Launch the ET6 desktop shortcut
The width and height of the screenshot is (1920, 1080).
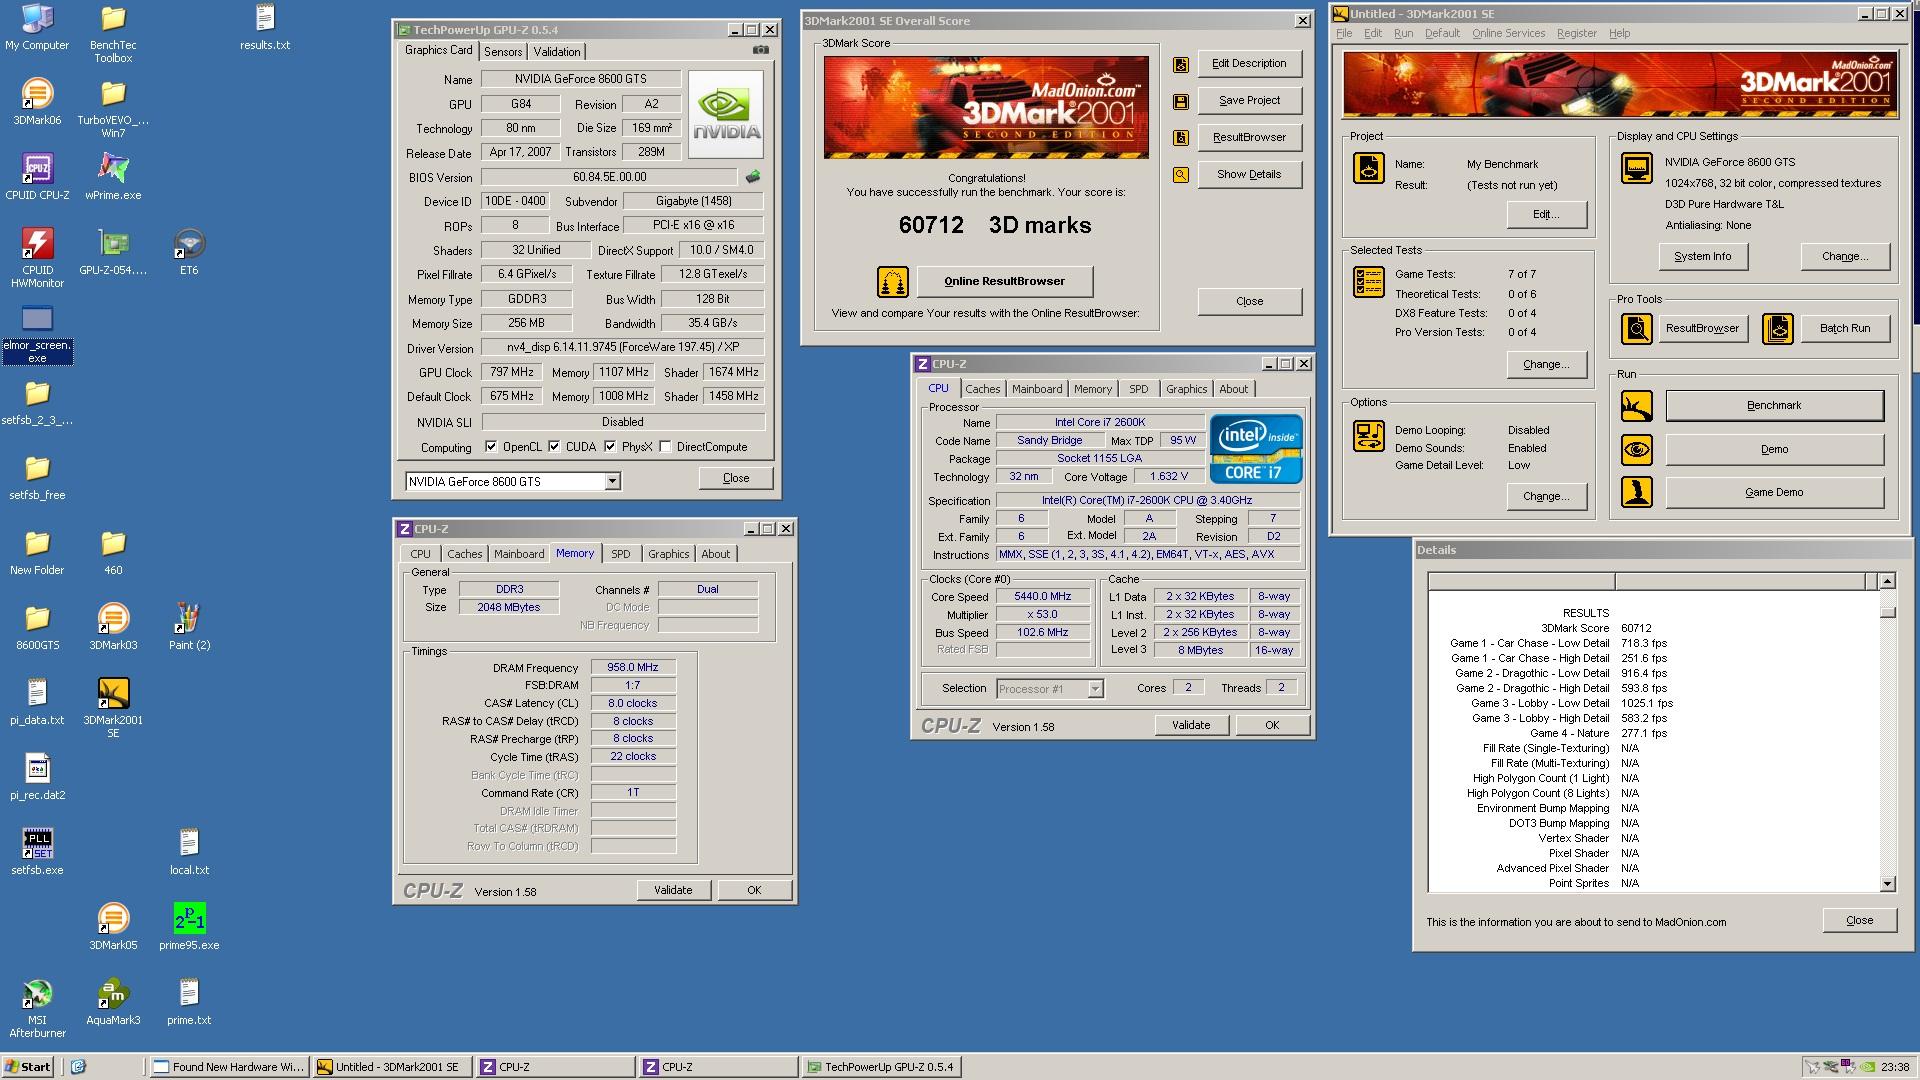pos(189,252)
